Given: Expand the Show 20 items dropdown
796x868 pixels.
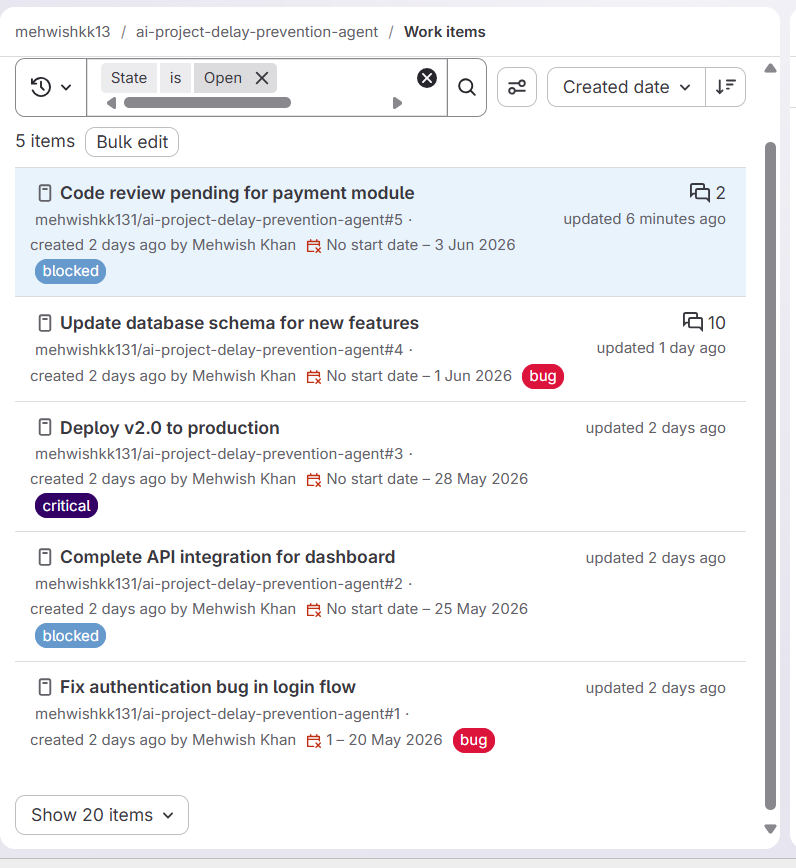Looking at the screenshot, I should (x=102, y=815).
